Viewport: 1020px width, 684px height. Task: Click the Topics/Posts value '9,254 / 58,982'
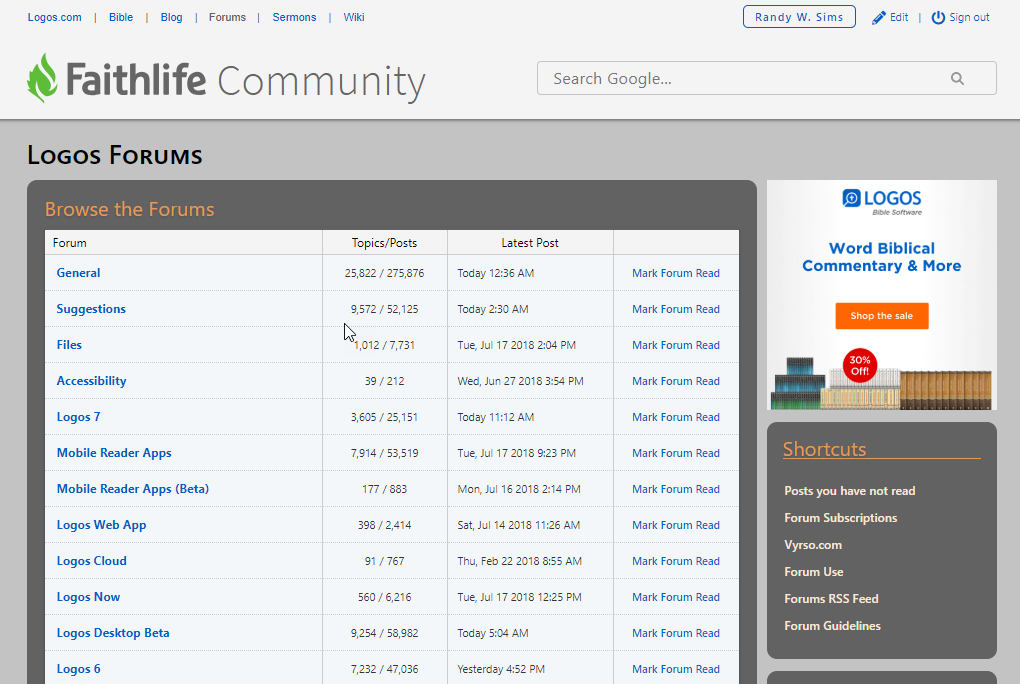click(384, 633)
